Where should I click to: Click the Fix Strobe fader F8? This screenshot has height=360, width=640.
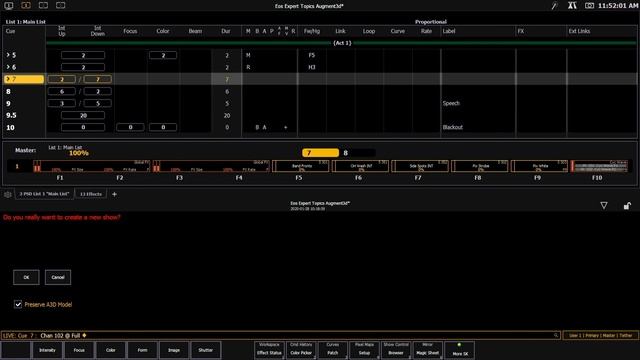coord(480,166)
